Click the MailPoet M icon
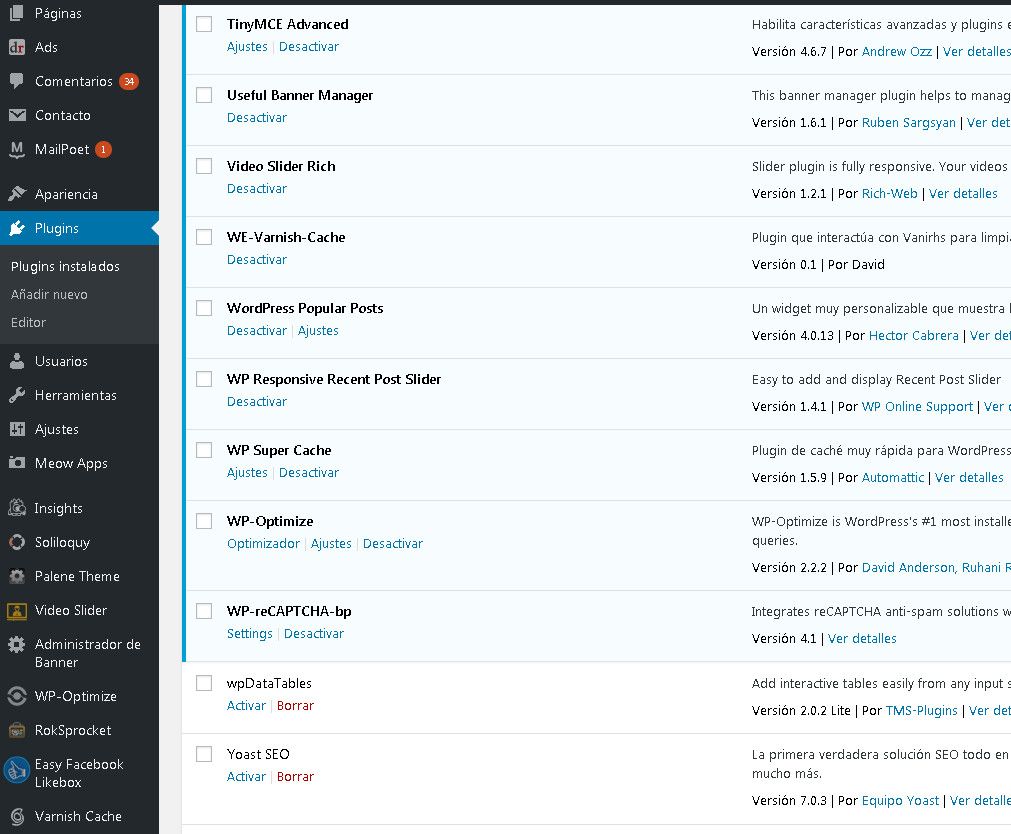This screenshot has height=834, width=1011. [x=17, y=150]
